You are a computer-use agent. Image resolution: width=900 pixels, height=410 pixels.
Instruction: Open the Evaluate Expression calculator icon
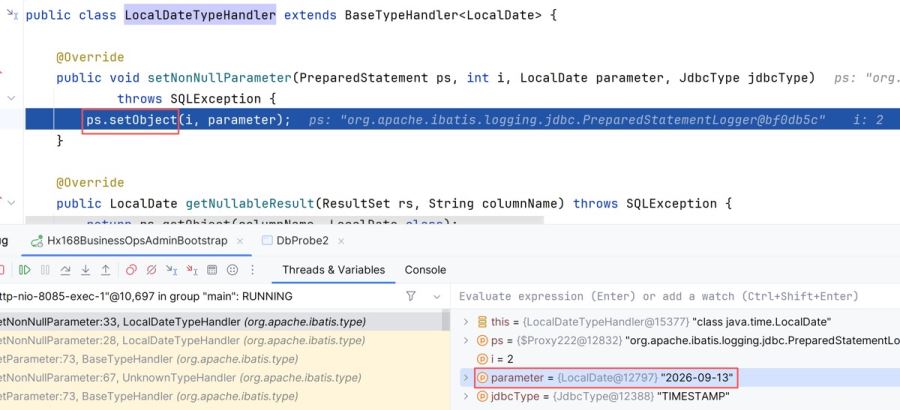212,270
